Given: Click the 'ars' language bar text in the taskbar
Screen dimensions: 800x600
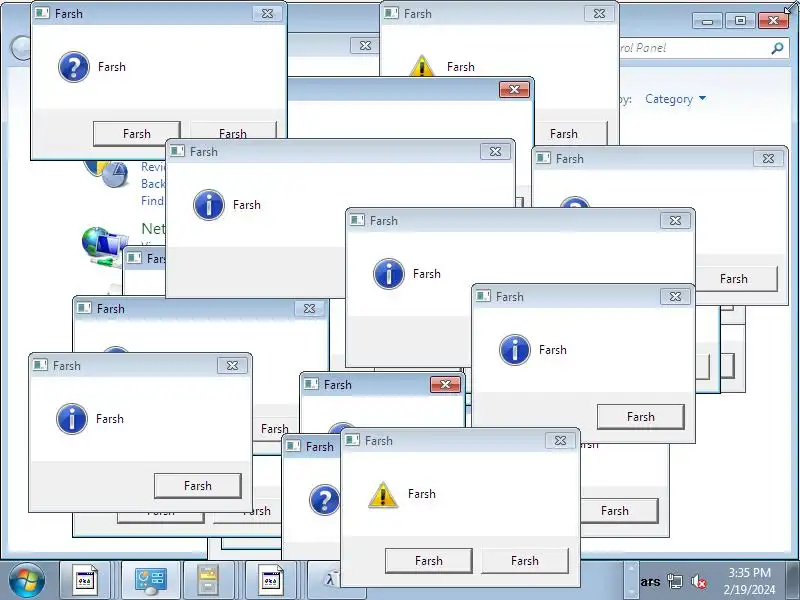Looking at the screenshot, I should (651, 582).
